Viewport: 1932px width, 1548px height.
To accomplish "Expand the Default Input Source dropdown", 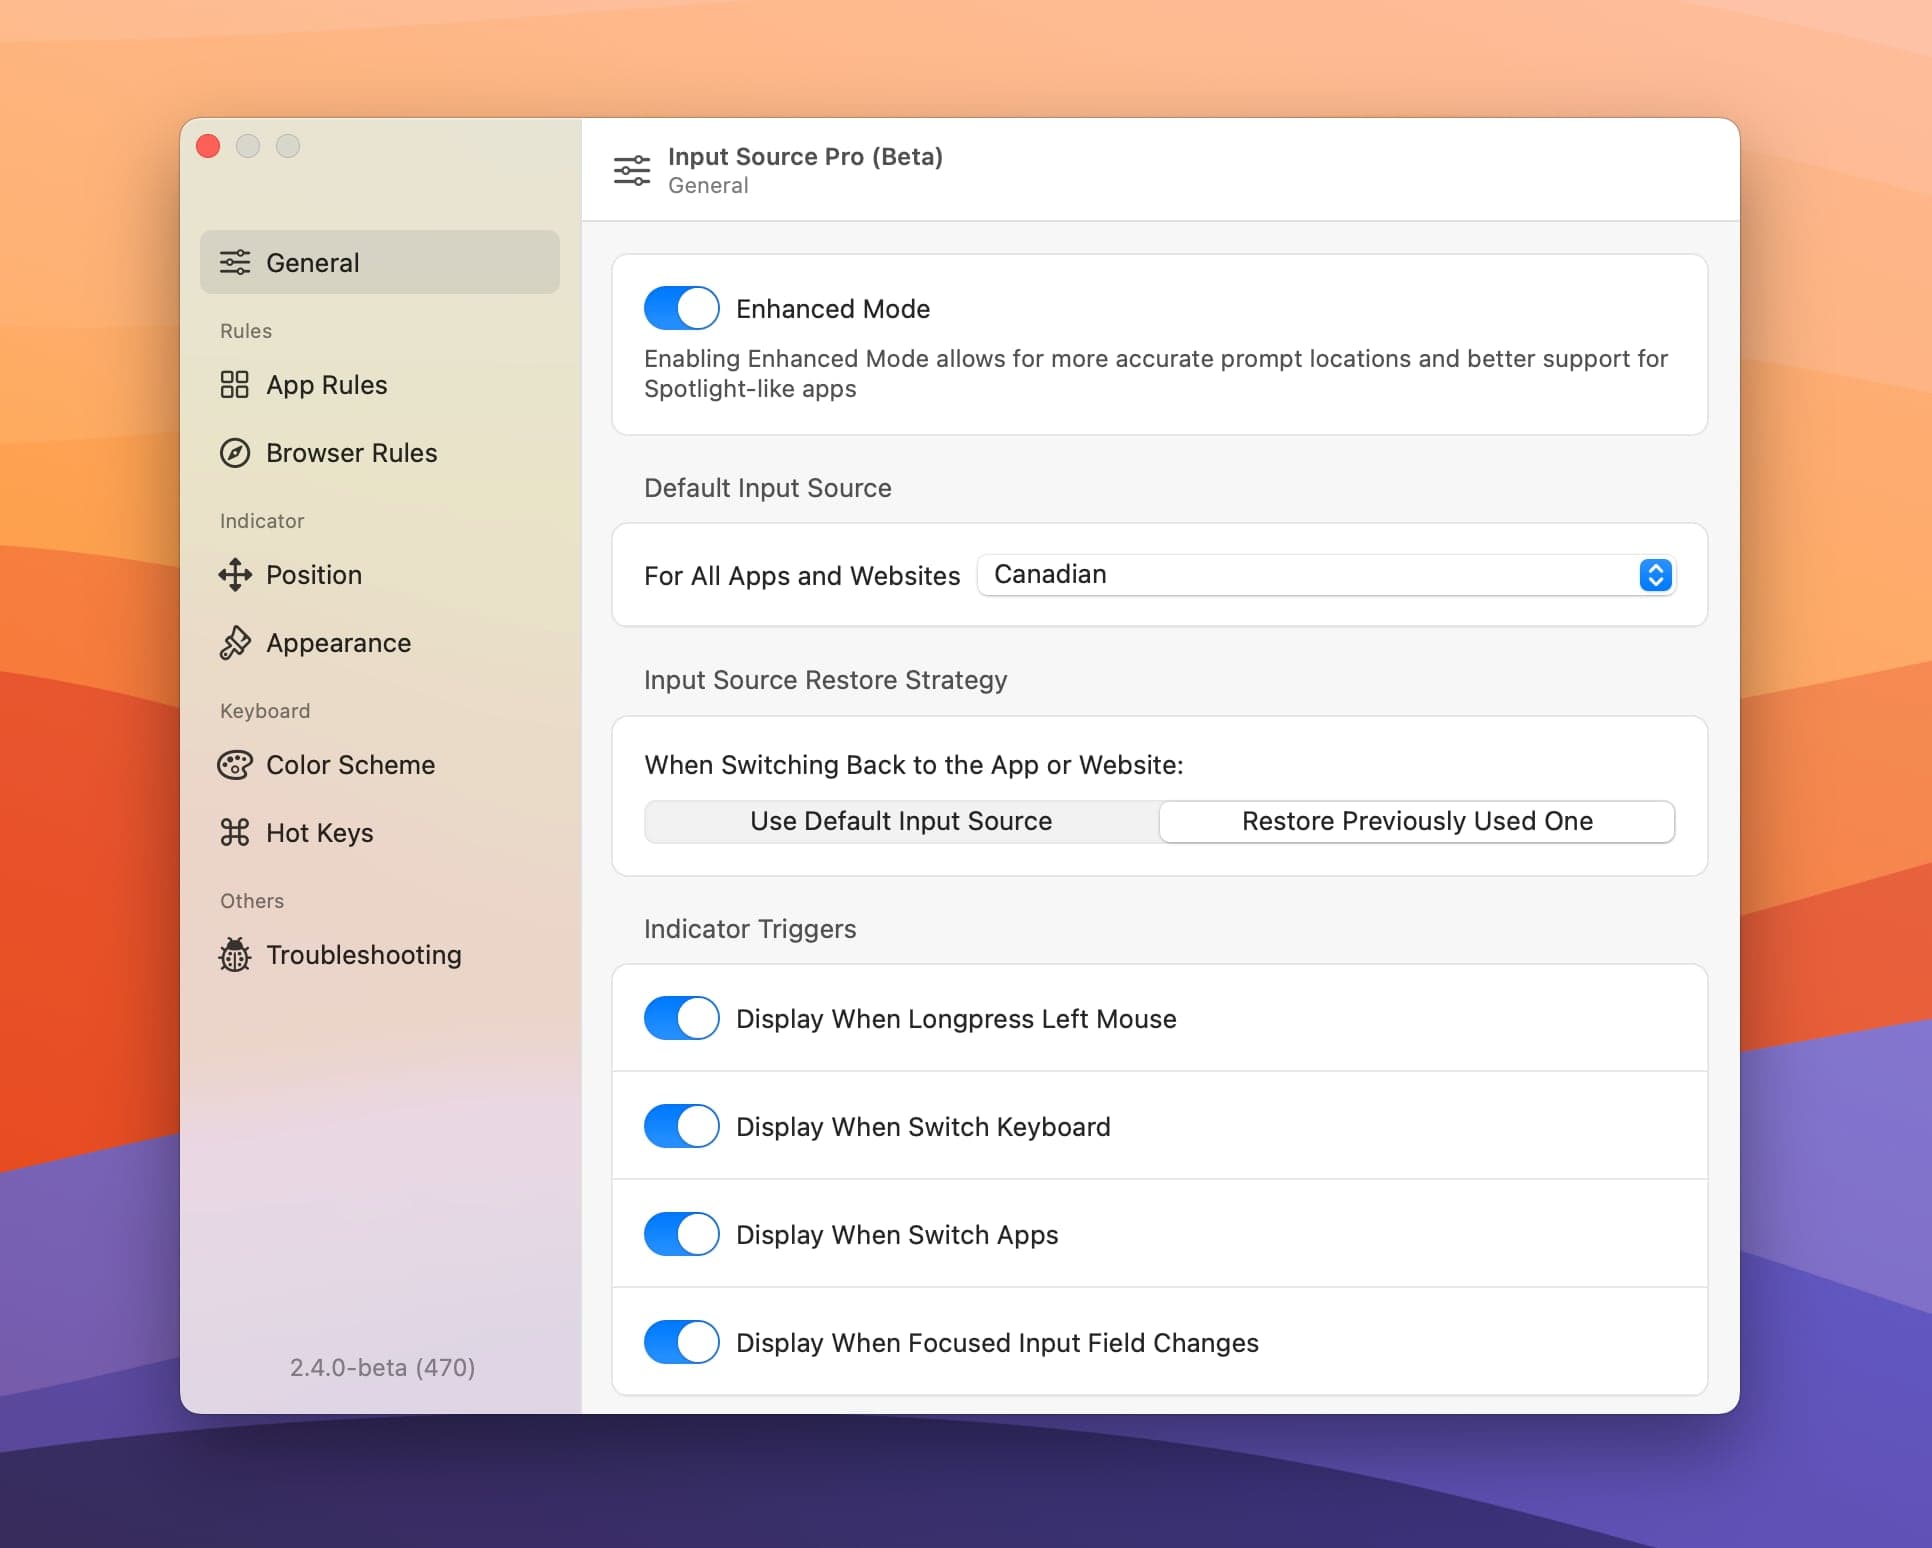I will [x=1656, y=573].
